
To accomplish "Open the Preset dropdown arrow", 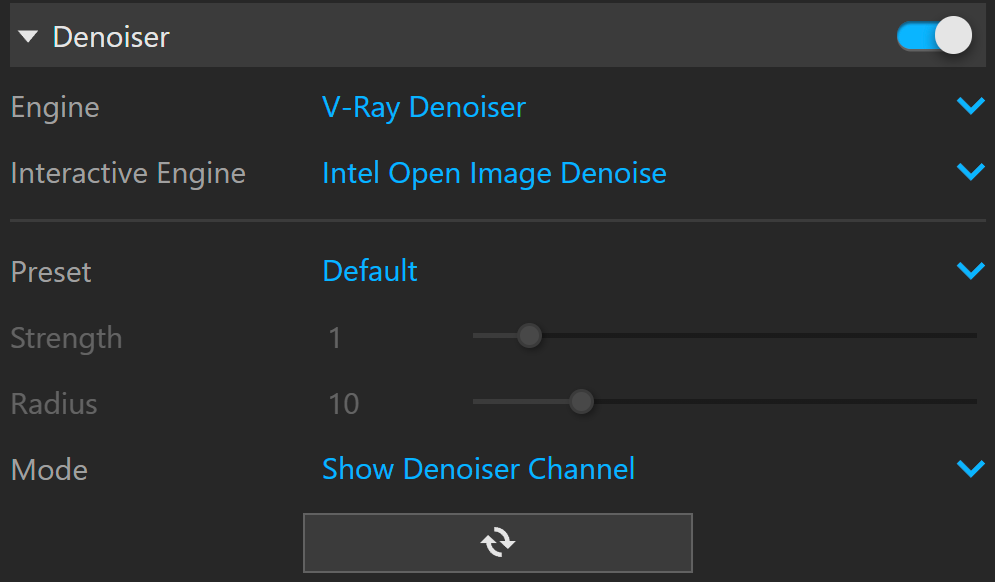I will pos(970,270).
